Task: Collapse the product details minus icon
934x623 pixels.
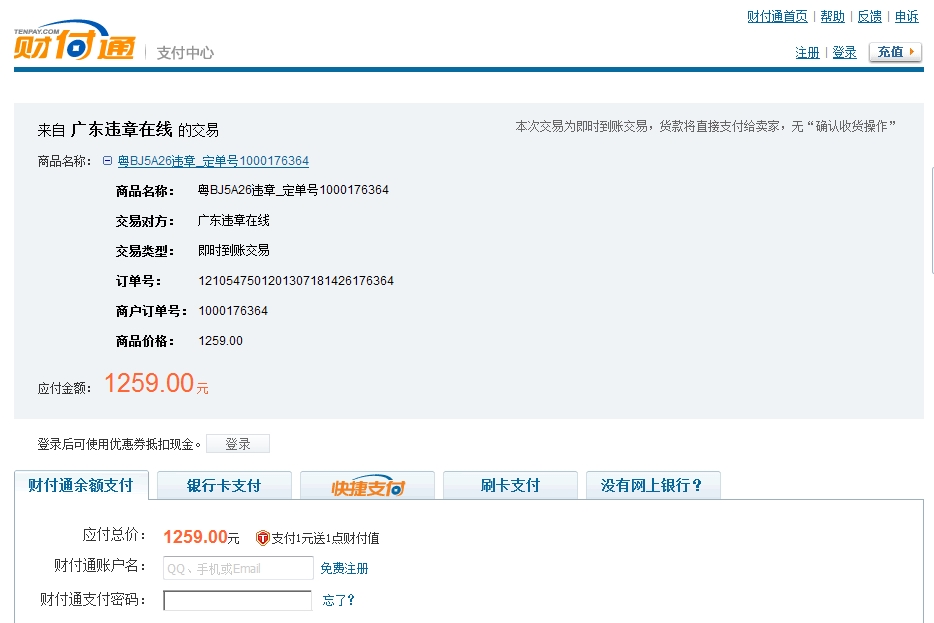Action: click(107, 161)
